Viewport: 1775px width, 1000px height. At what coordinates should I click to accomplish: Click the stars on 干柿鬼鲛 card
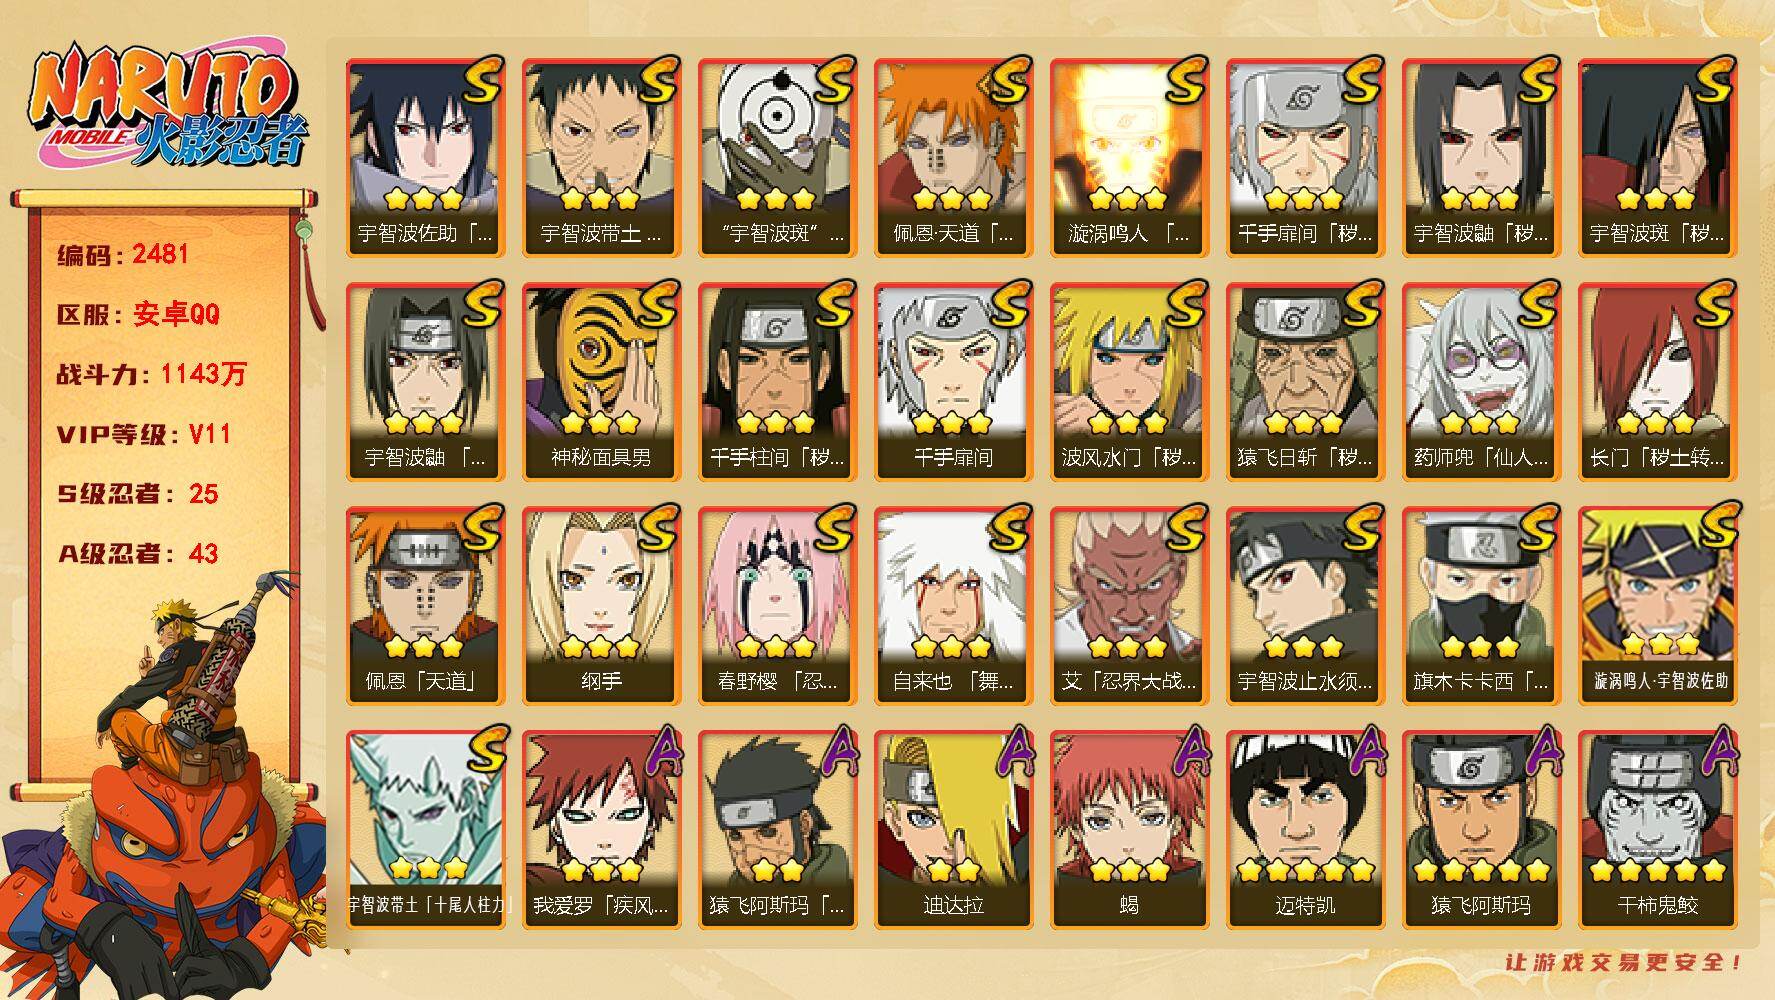pos(1657,869)
